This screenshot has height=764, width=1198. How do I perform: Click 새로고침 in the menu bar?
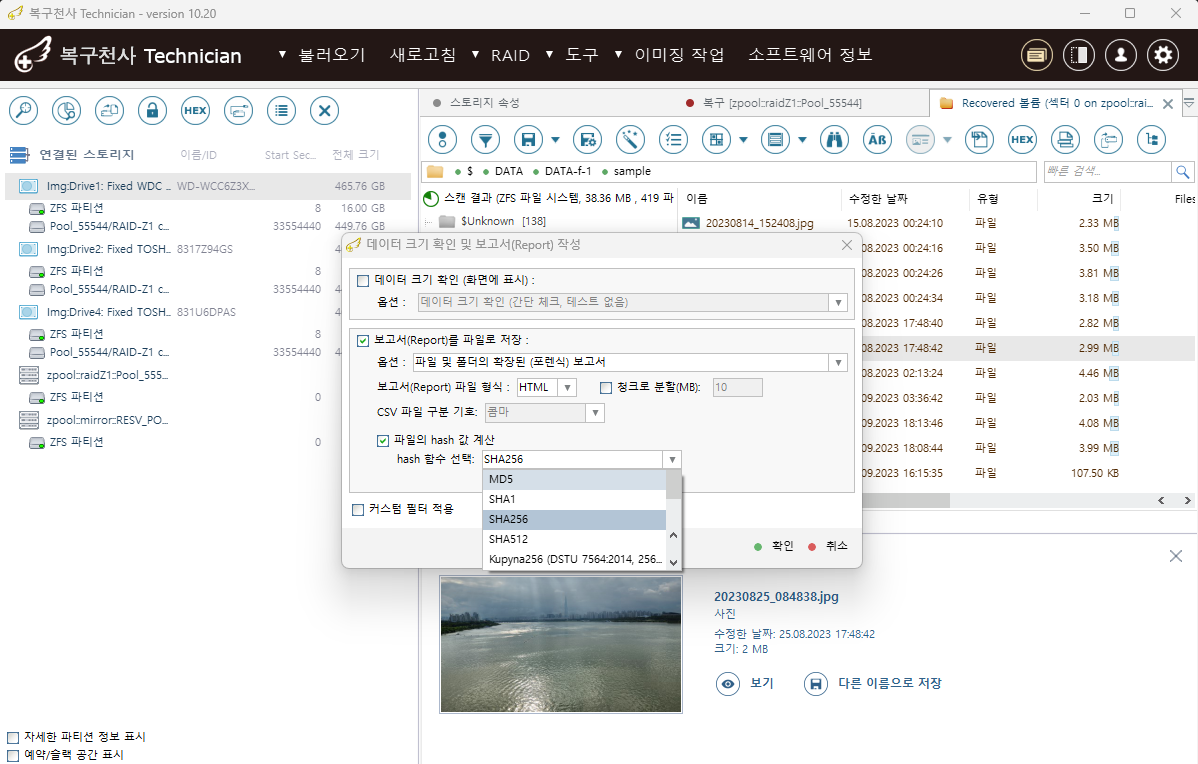(x=423, y=55)
